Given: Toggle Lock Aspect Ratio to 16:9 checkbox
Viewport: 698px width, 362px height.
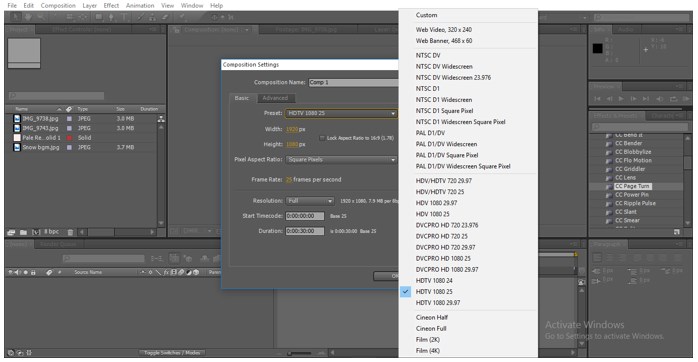Looking at the screenshot, I should [322, 138].
